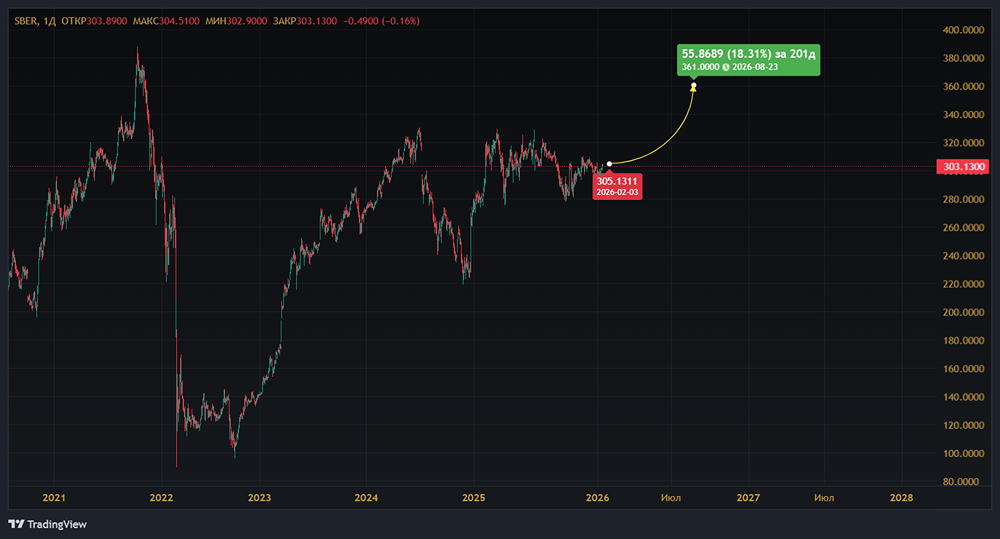Click the 2024 year label on the time axis
Image resolution: width=1000 pixels, height=539 pixels.
[x=366, y=497]
